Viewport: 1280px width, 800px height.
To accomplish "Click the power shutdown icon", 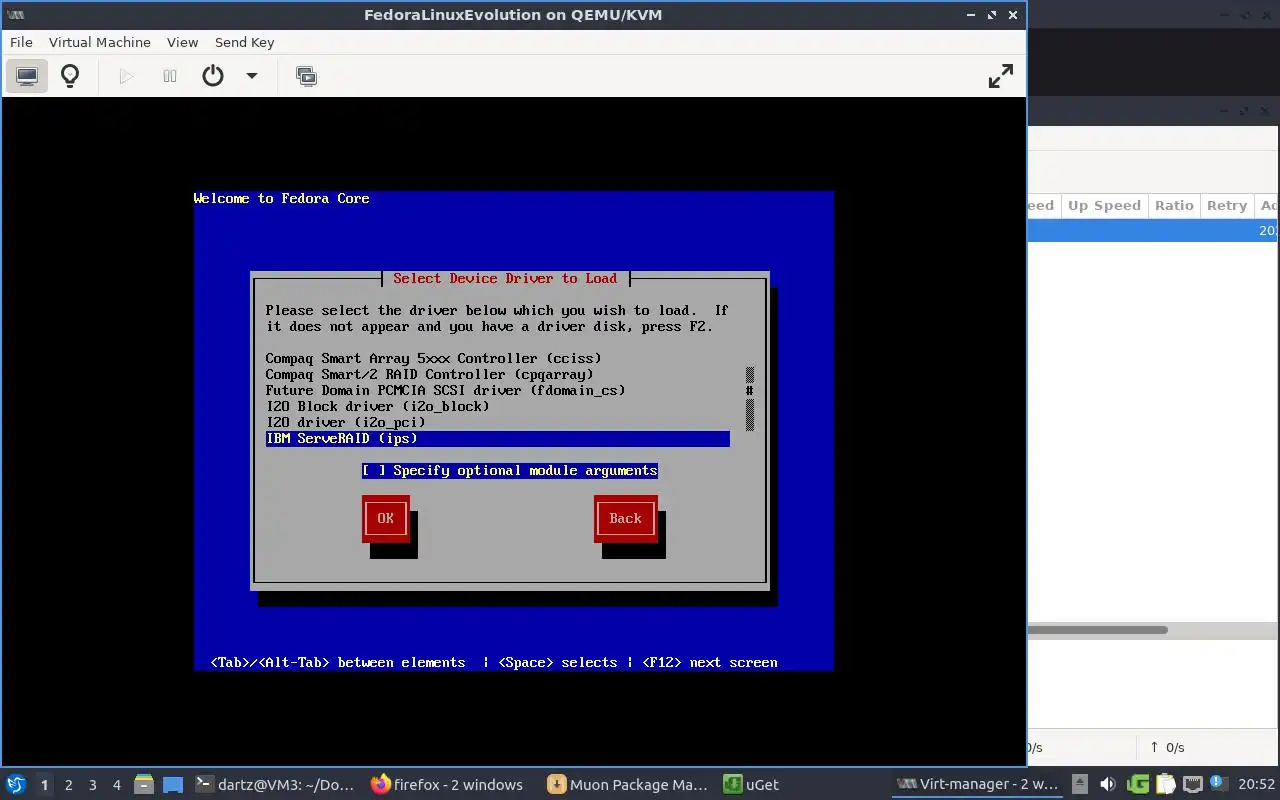I will pyautogui.click(x=213, y=76).
